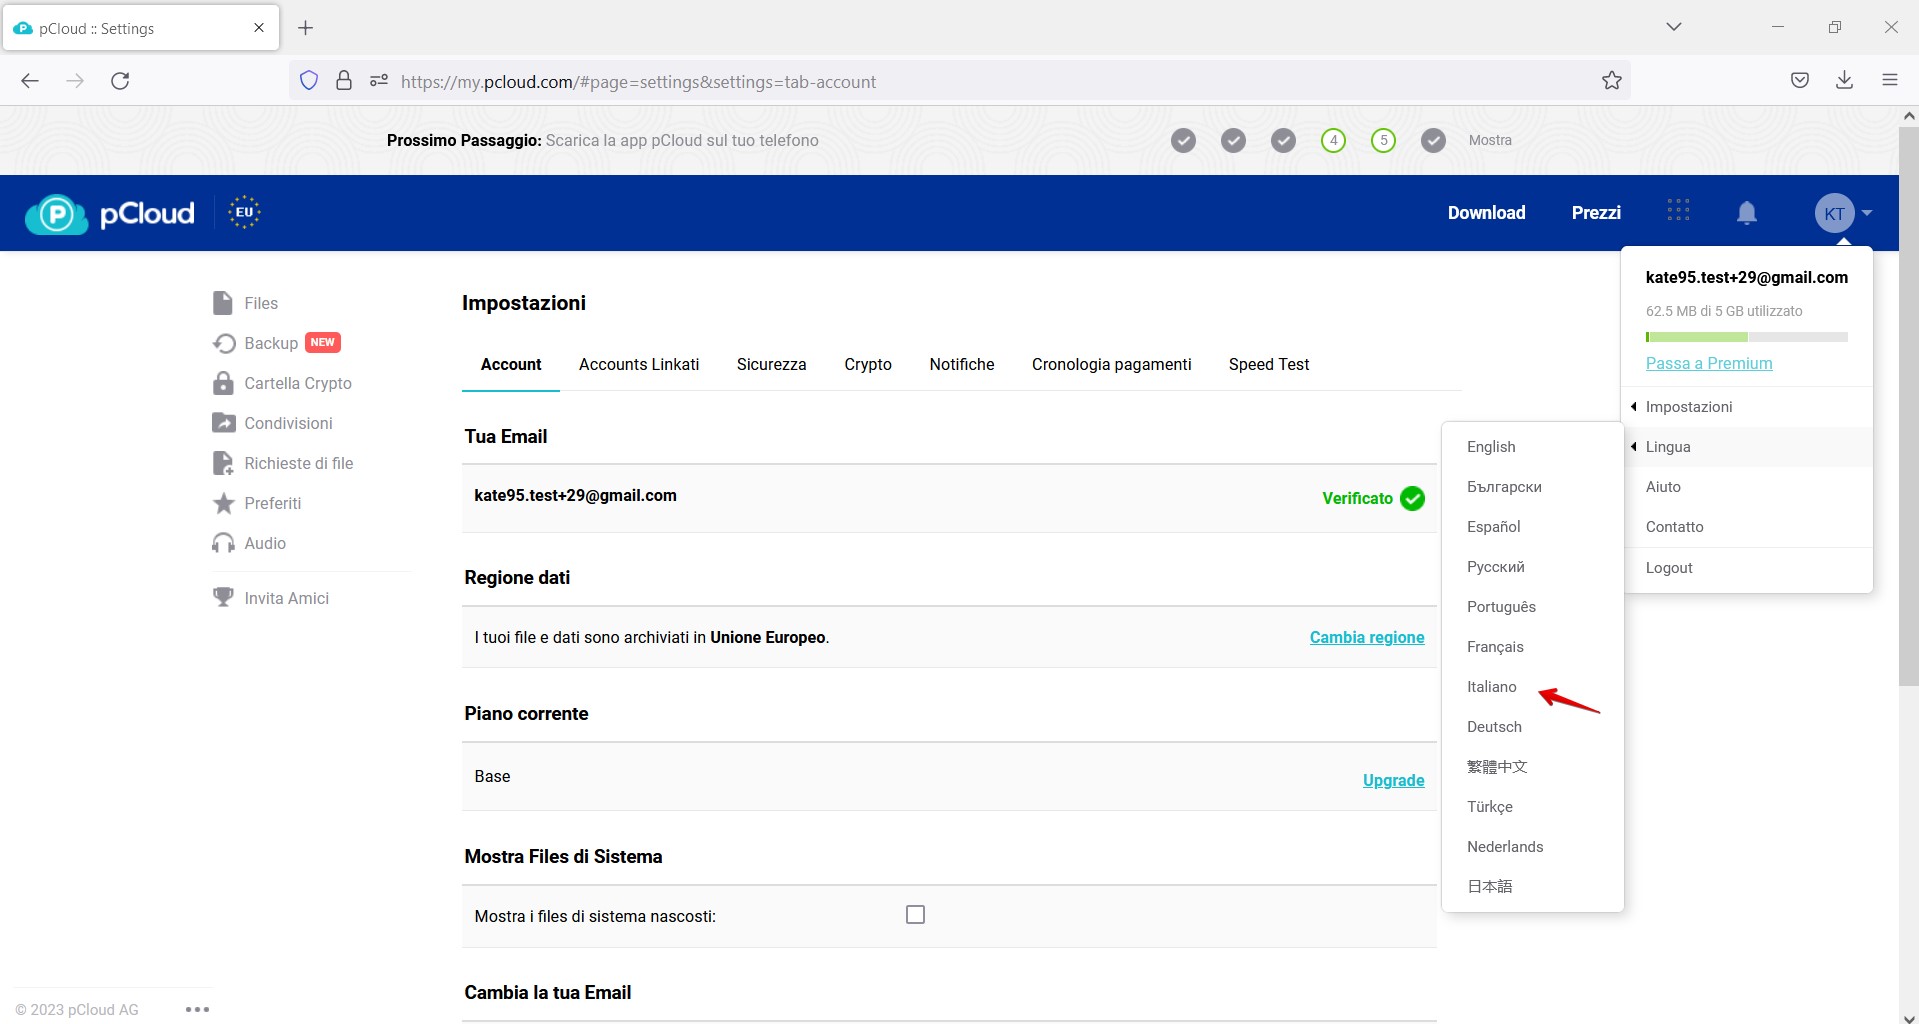This screenshot has height=1024, width=1919.
Task: Click the storage usage progress bar
Action: 1747,337
